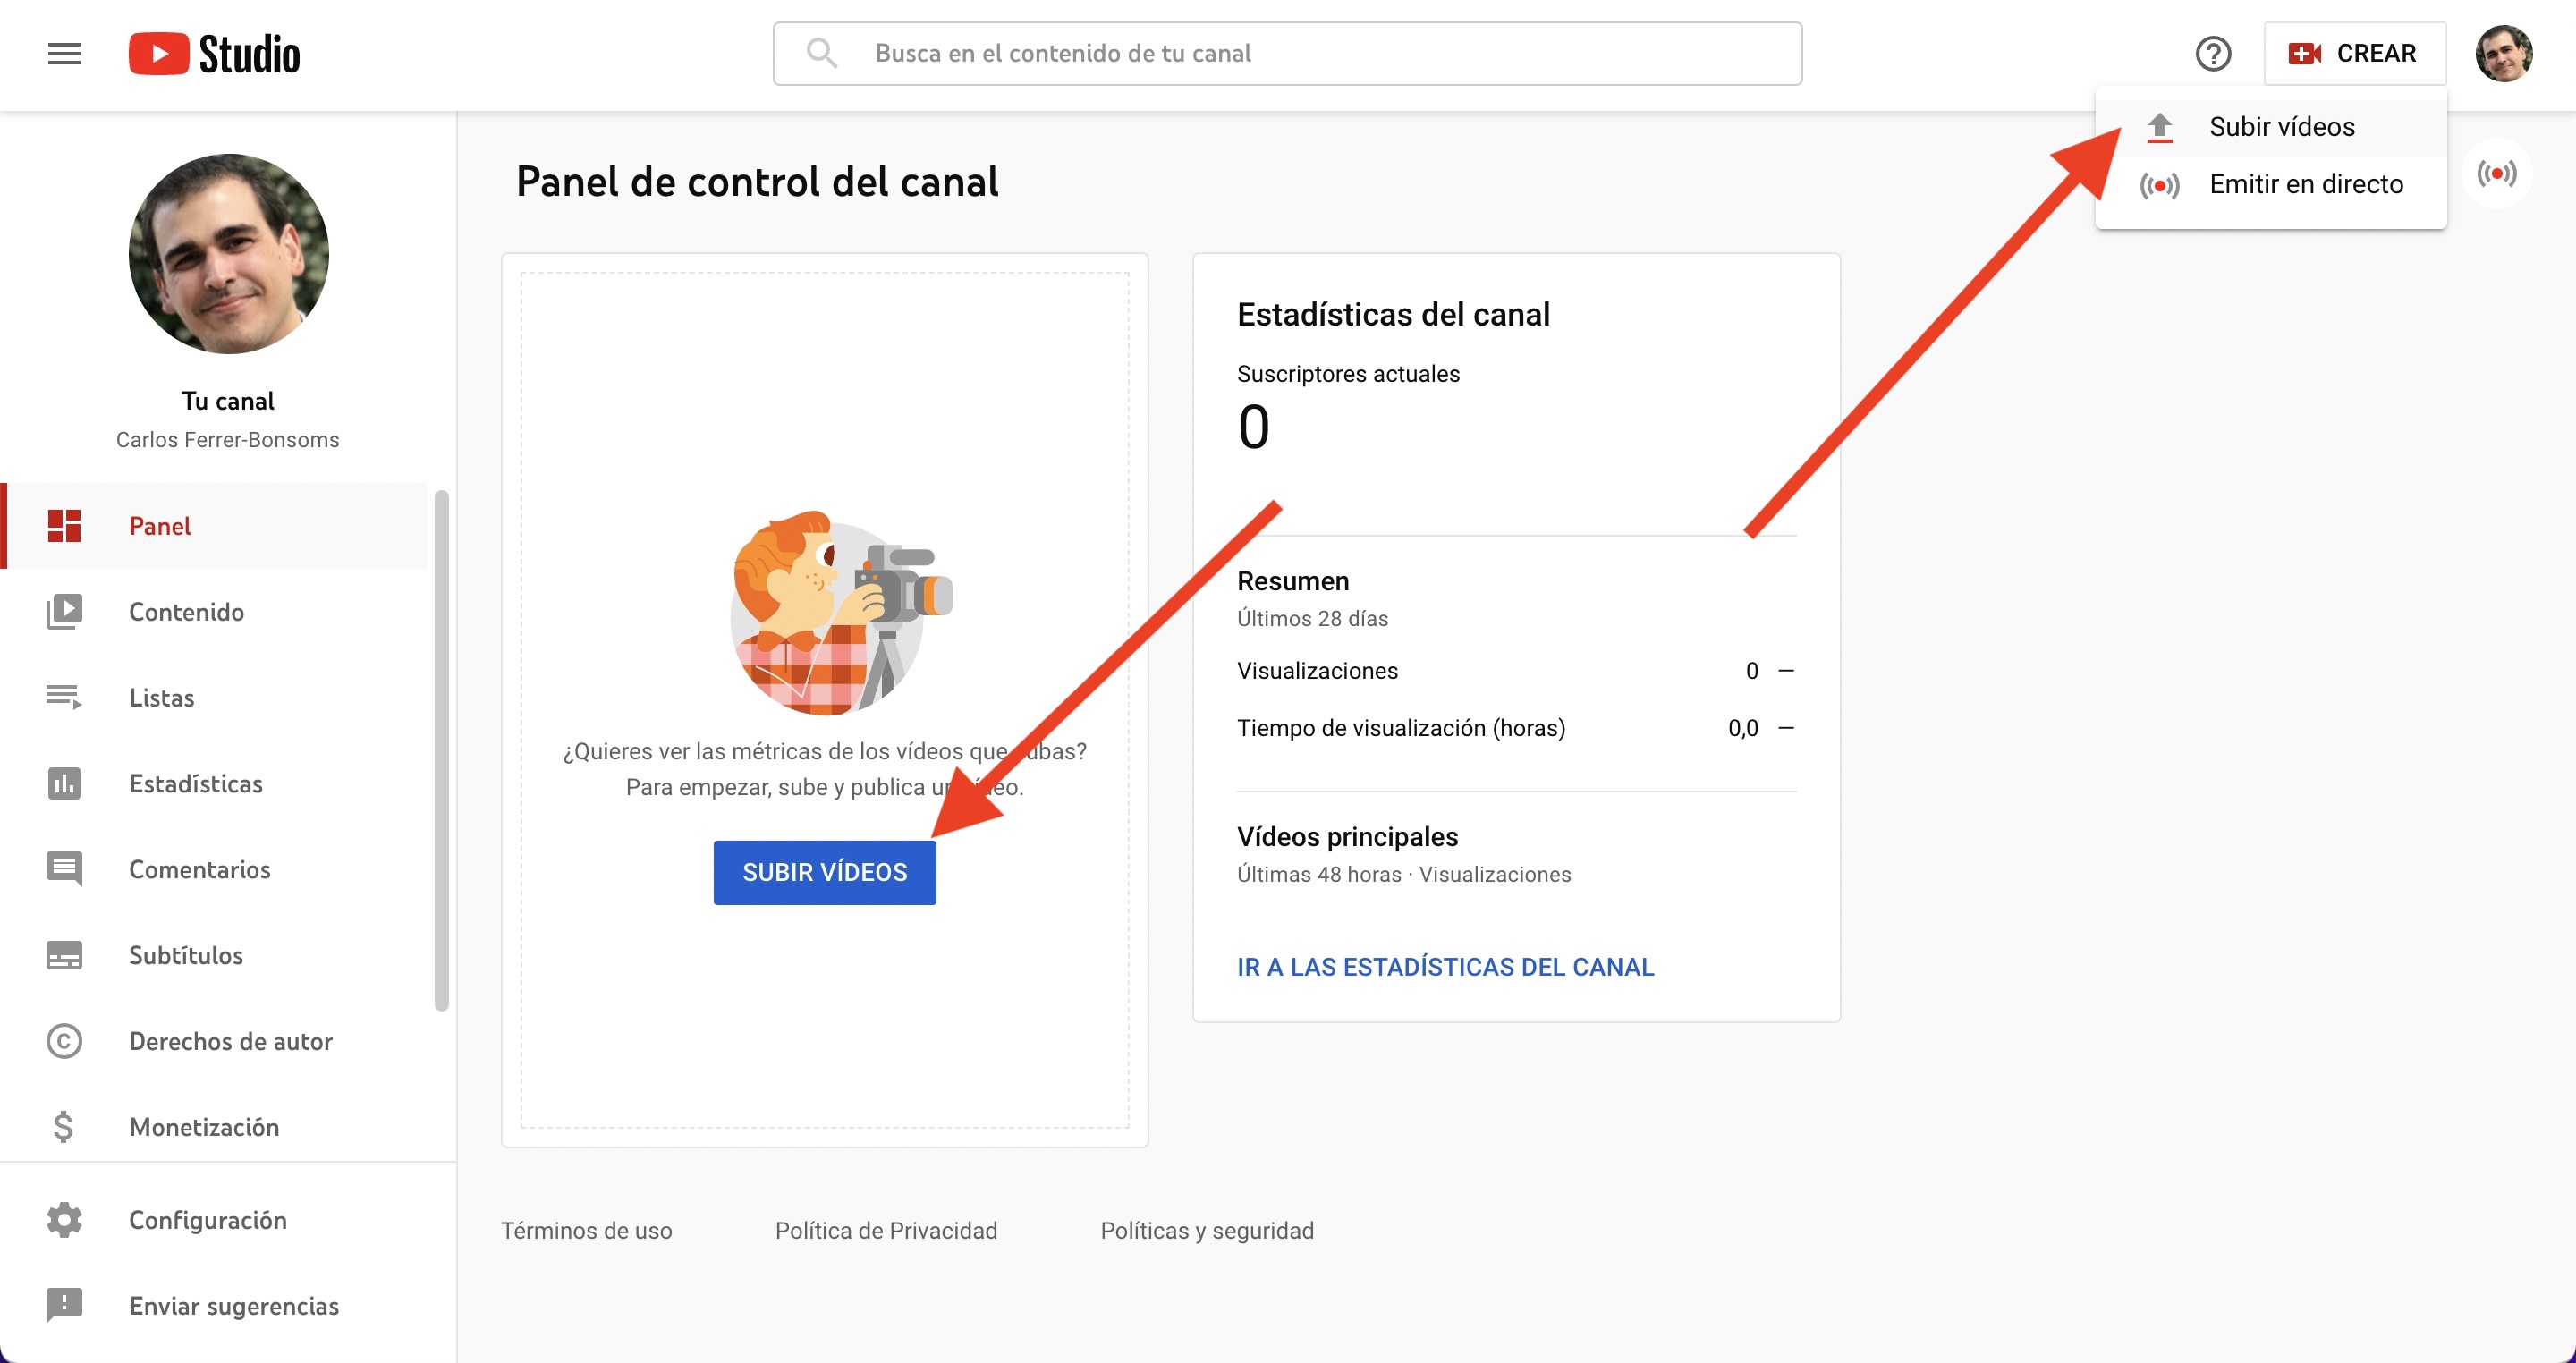Viewport: 2576px width, 1363px height.
Task: Click the live broadcast icon at right edge
Action: 2496,174
